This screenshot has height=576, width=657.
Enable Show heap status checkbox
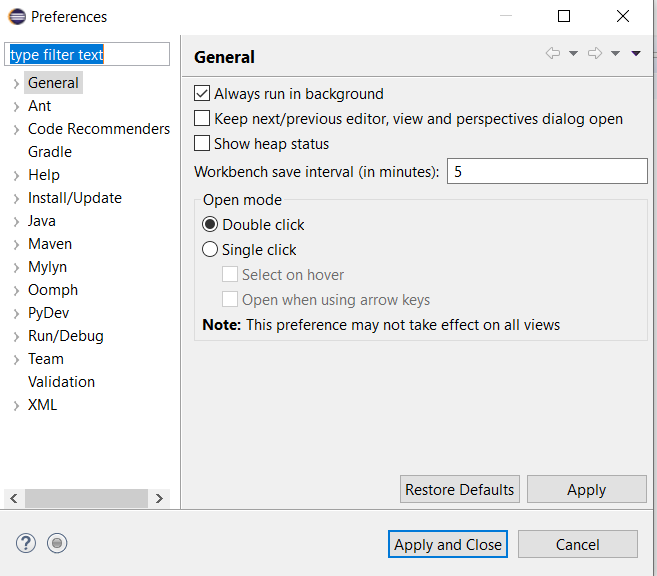click(202, 144)
